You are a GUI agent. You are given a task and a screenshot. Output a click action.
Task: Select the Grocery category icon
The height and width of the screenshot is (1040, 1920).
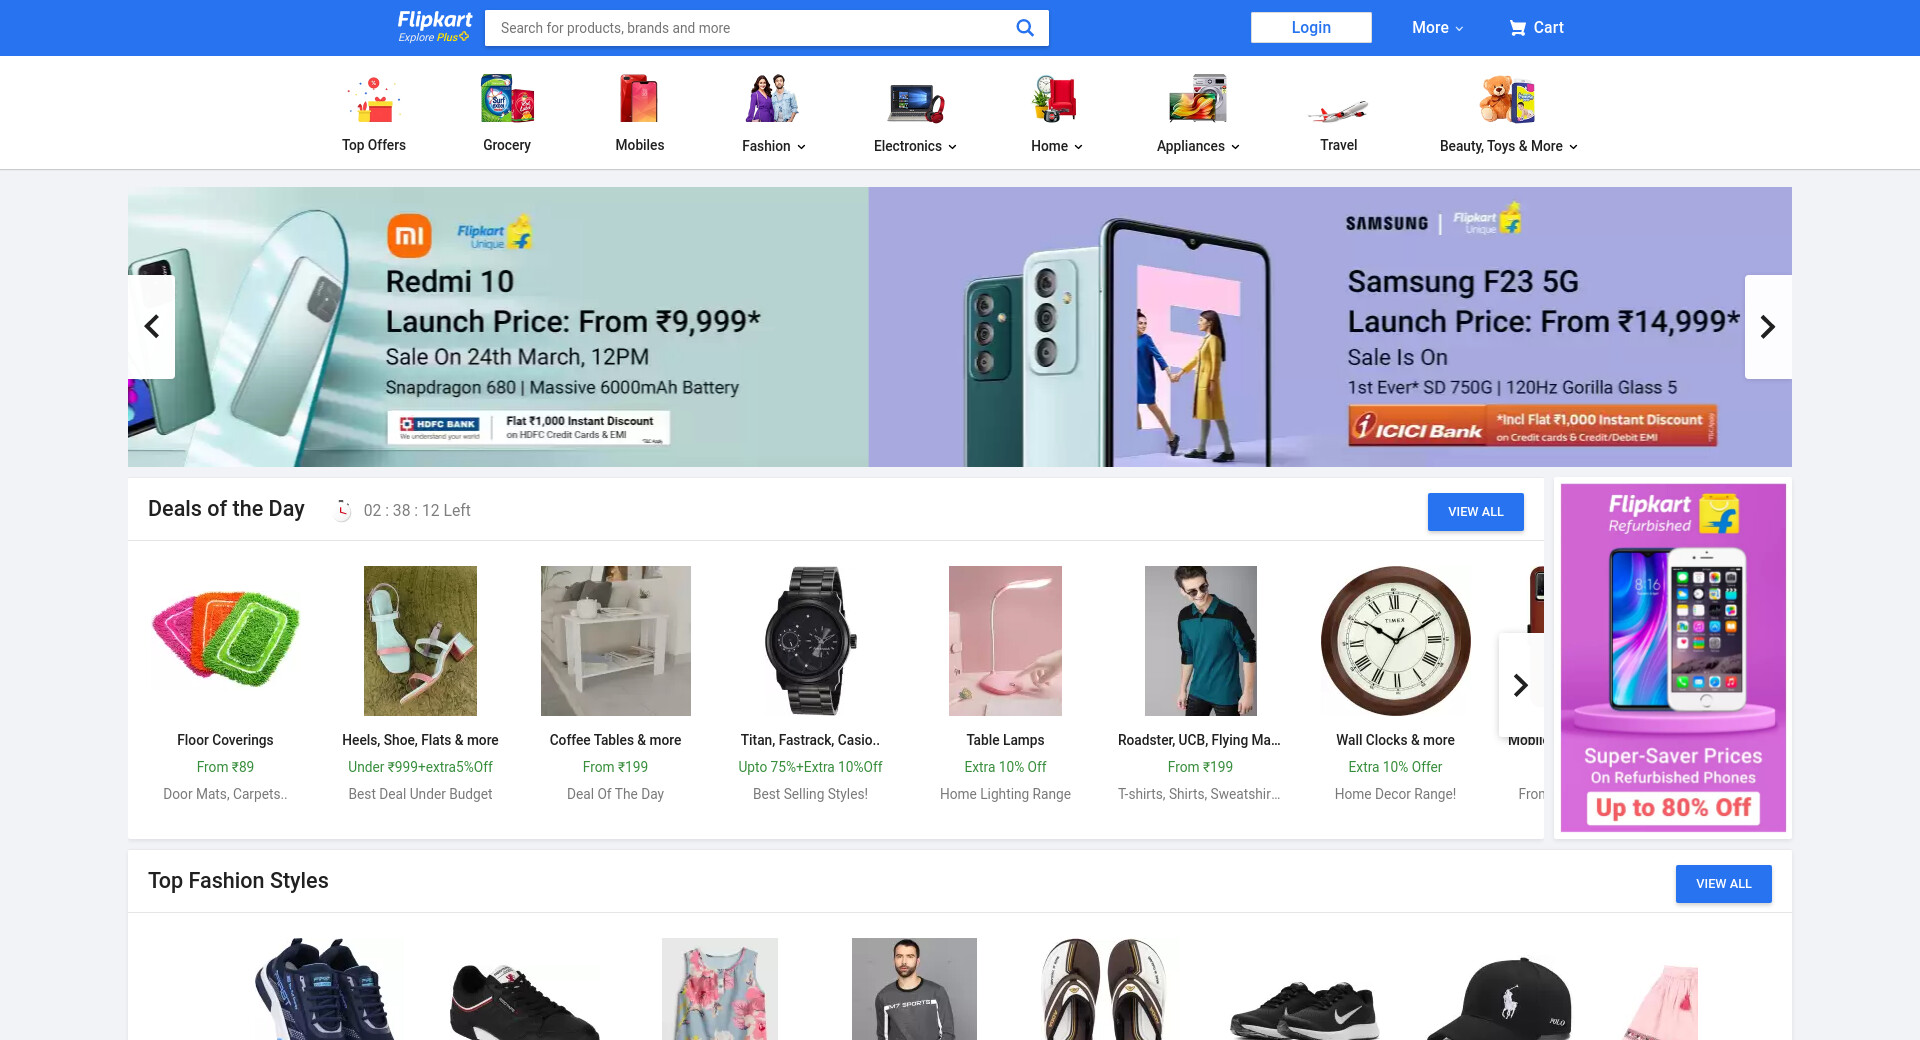click(507, 99)
